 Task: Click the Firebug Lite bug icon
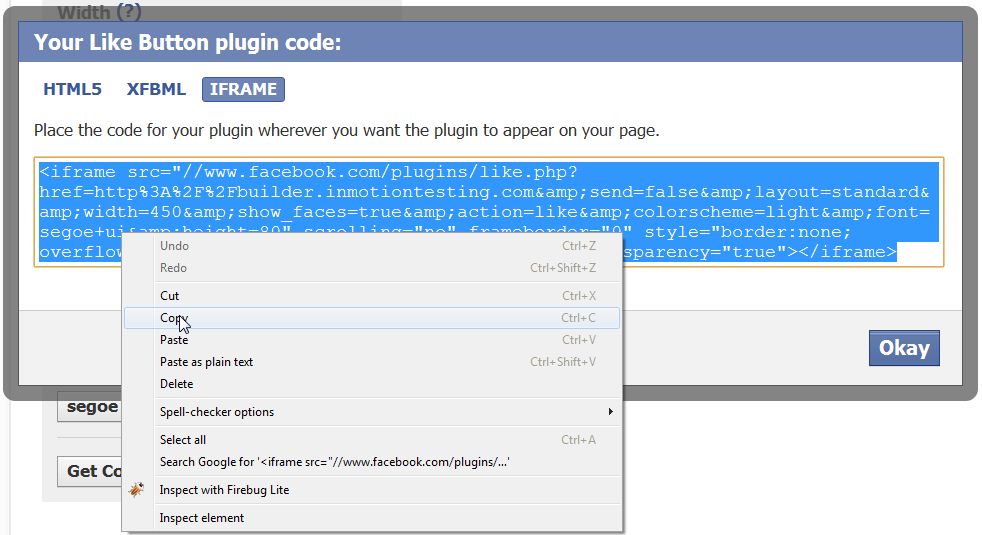(x=137, y=489)
